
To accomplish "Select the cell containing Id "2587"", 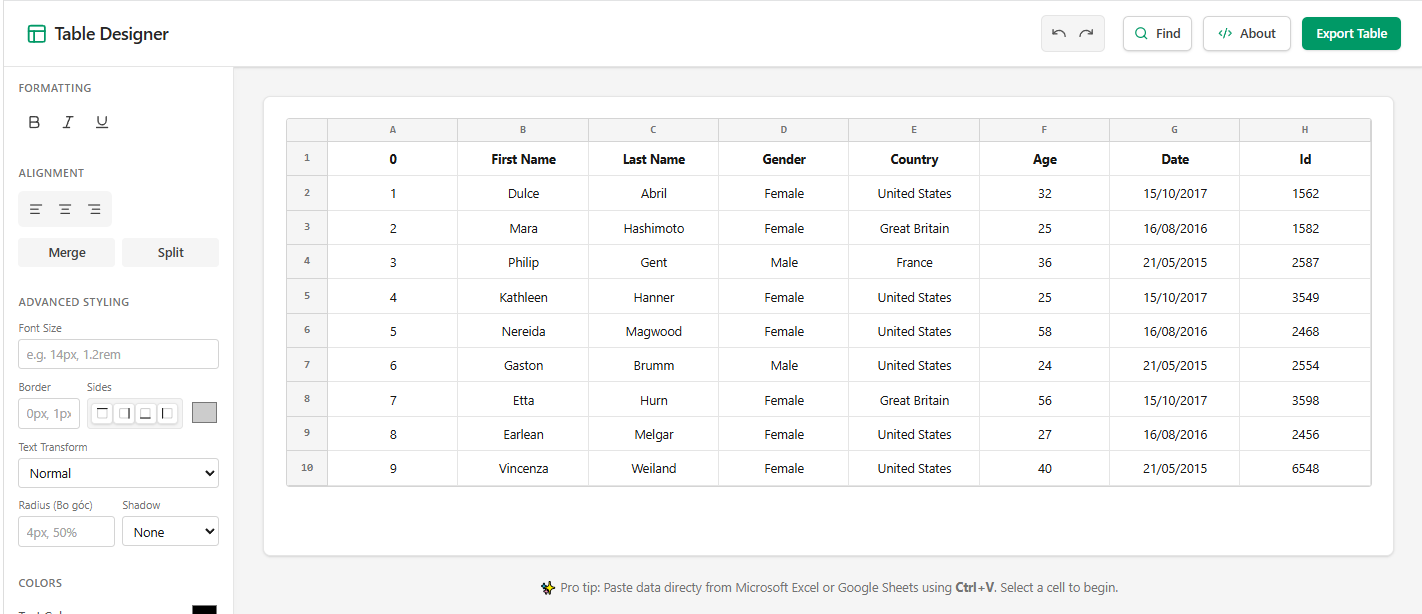I will (x=1305, y=263).
